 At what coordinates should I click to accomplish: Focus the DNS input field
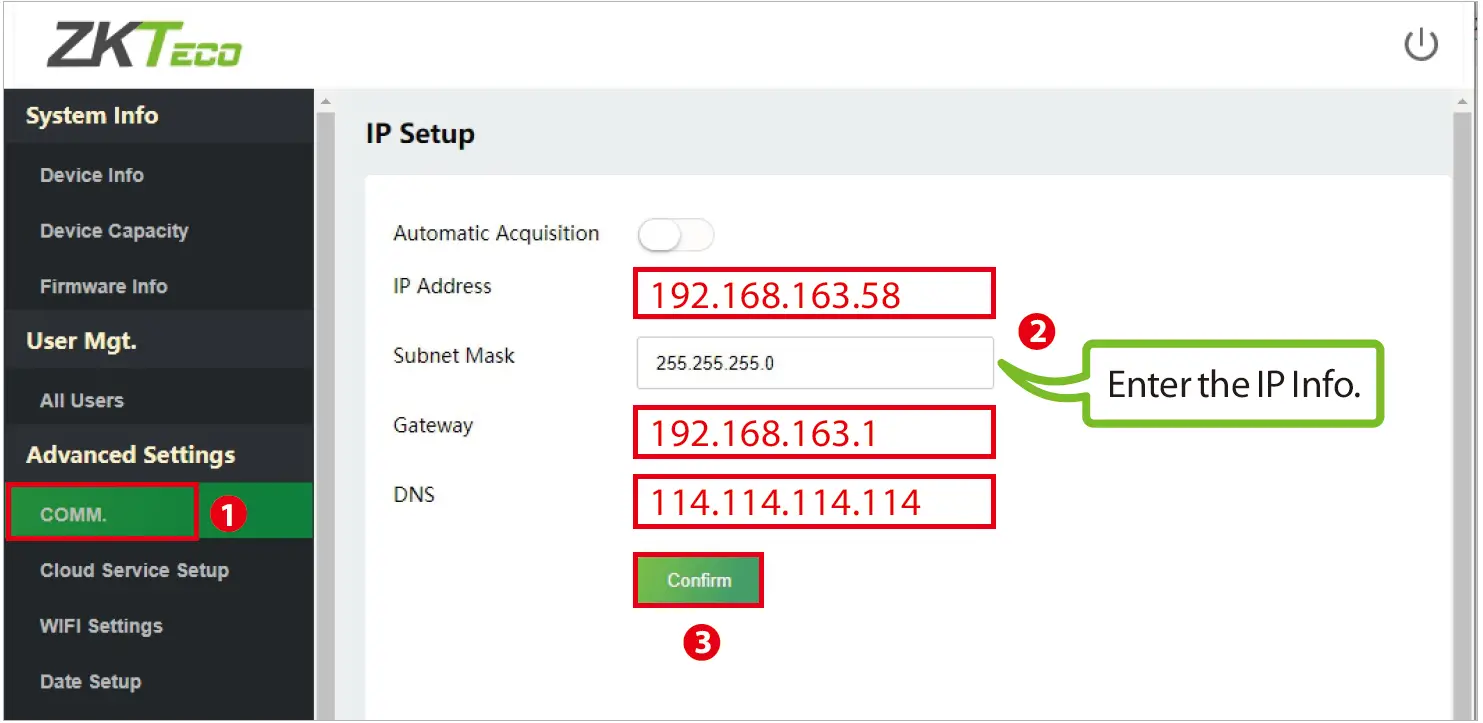point(814,502)
